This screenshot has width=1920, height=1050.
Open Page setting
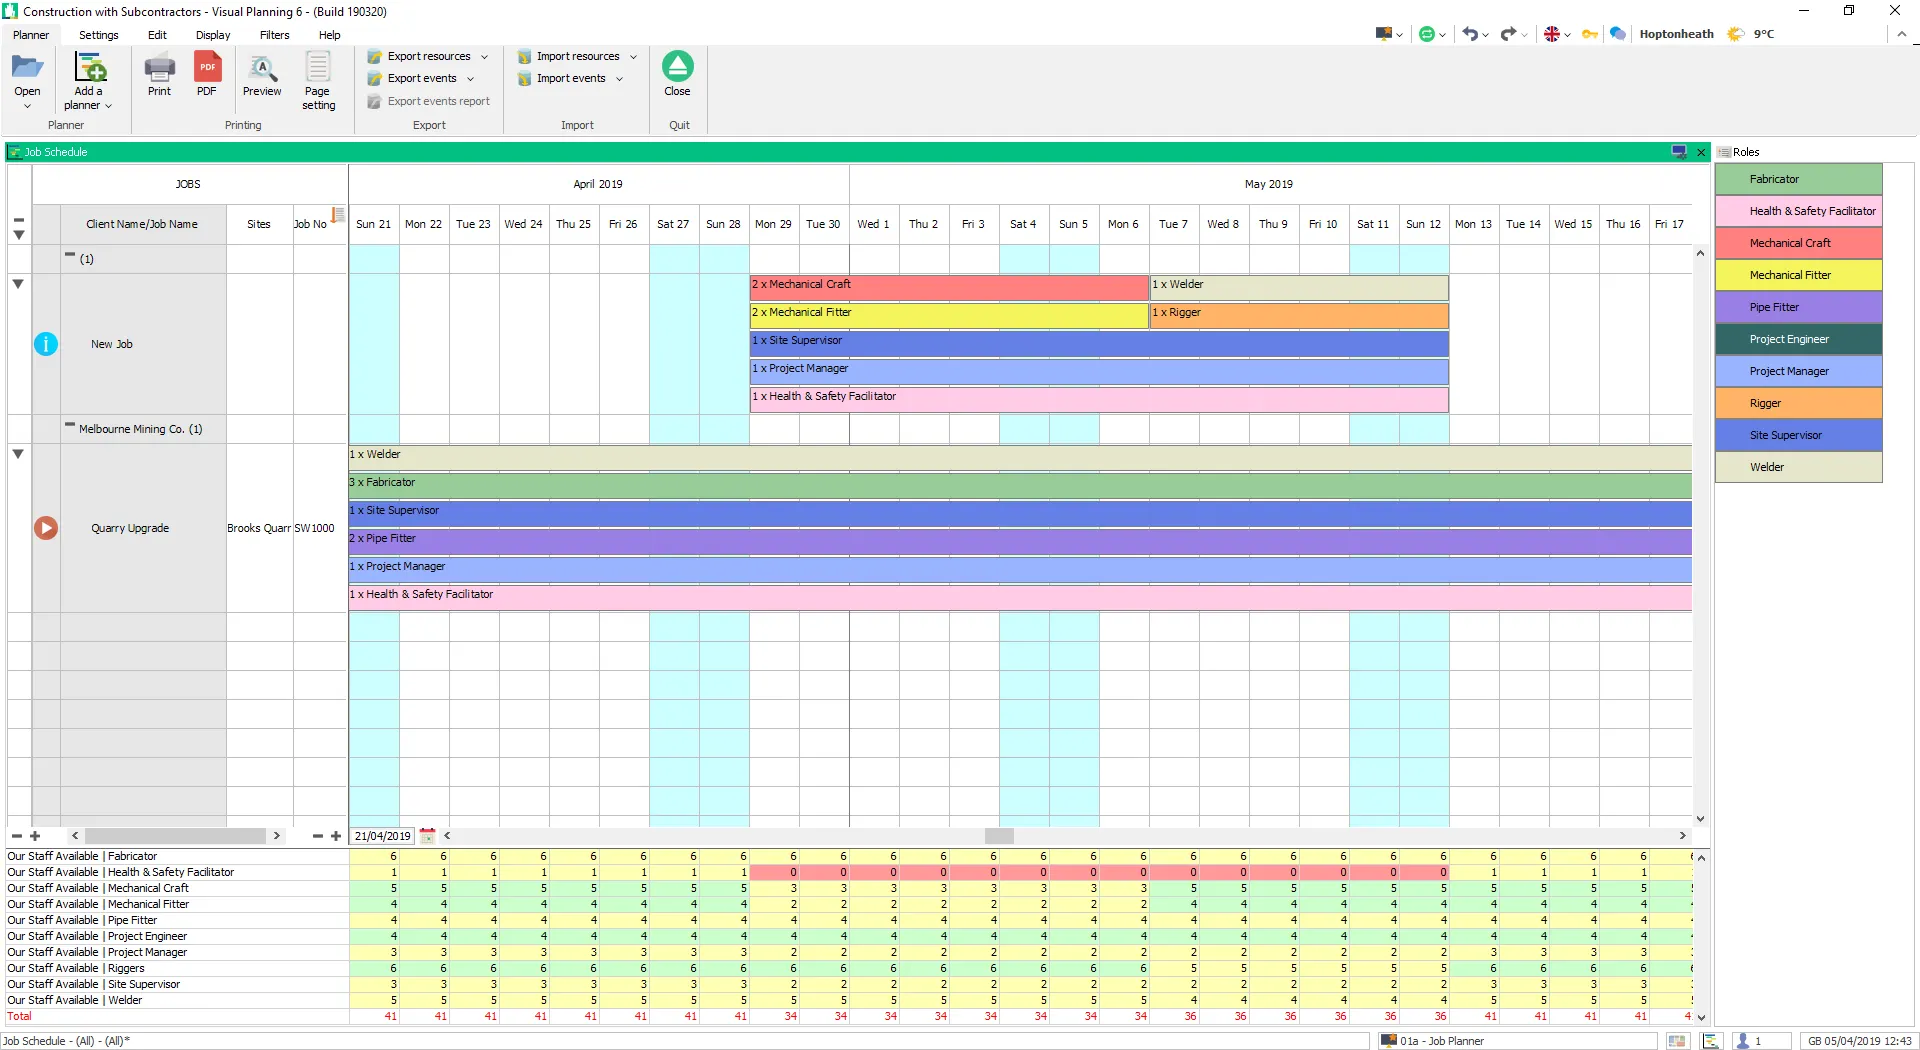point(318,69)
